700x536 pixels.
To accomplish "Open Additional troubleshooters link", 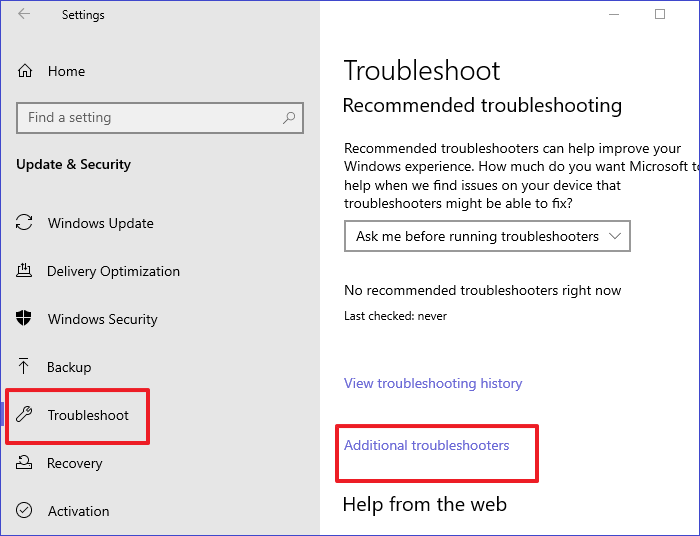I will tap(426, 445).
